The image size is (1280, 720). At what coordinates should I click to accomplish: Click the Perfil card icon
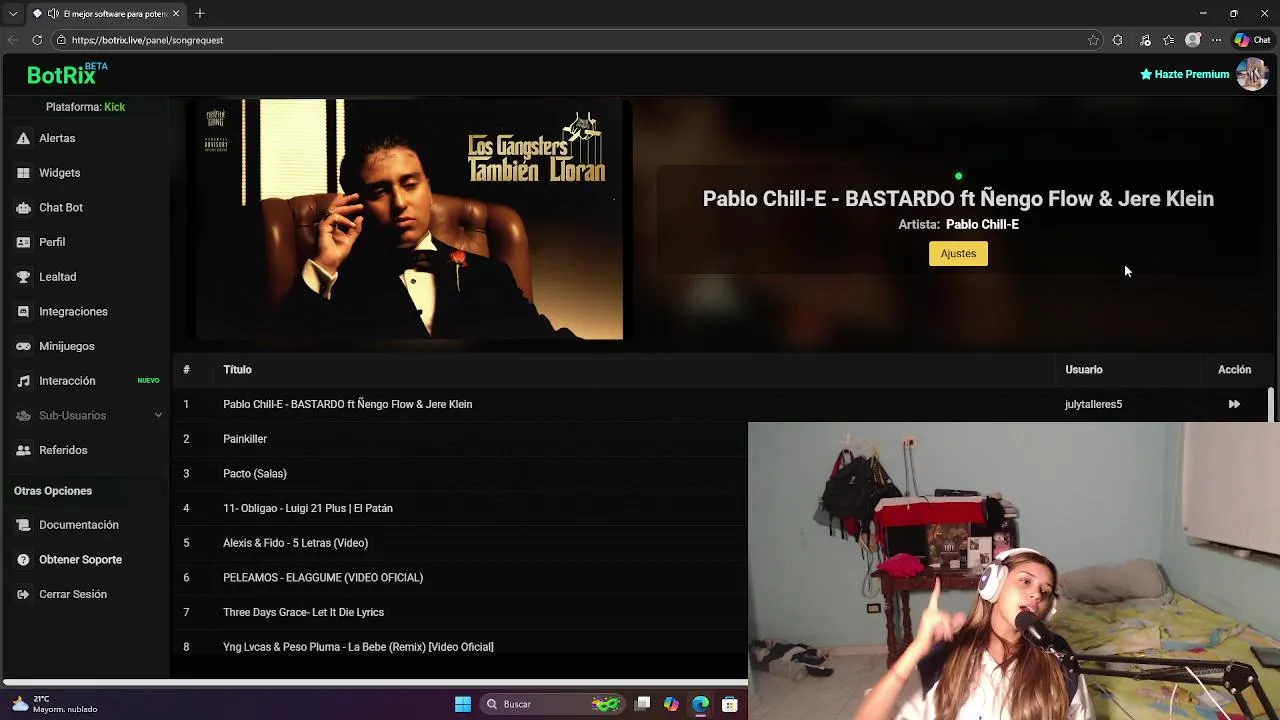(x=23, y=242)
